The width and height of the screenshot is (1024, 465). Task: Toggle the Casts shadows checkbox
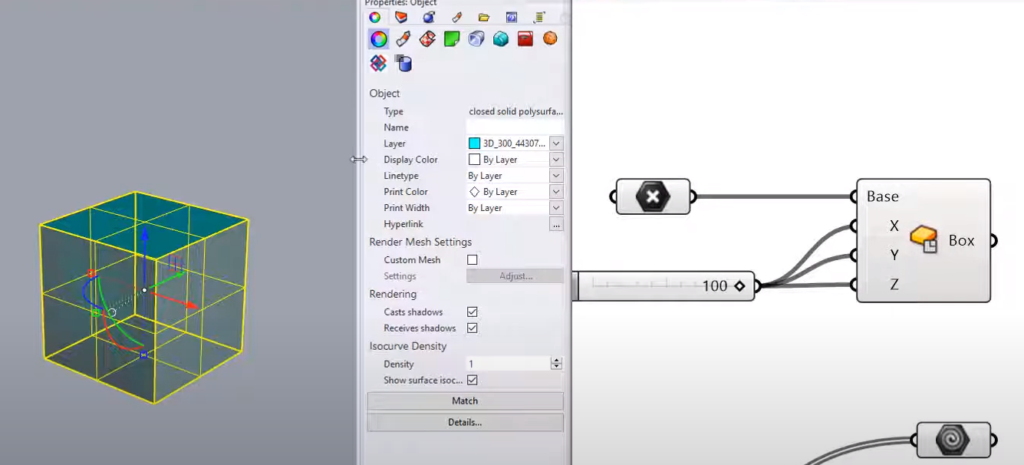pyautogui.click(x=472, y=312)
